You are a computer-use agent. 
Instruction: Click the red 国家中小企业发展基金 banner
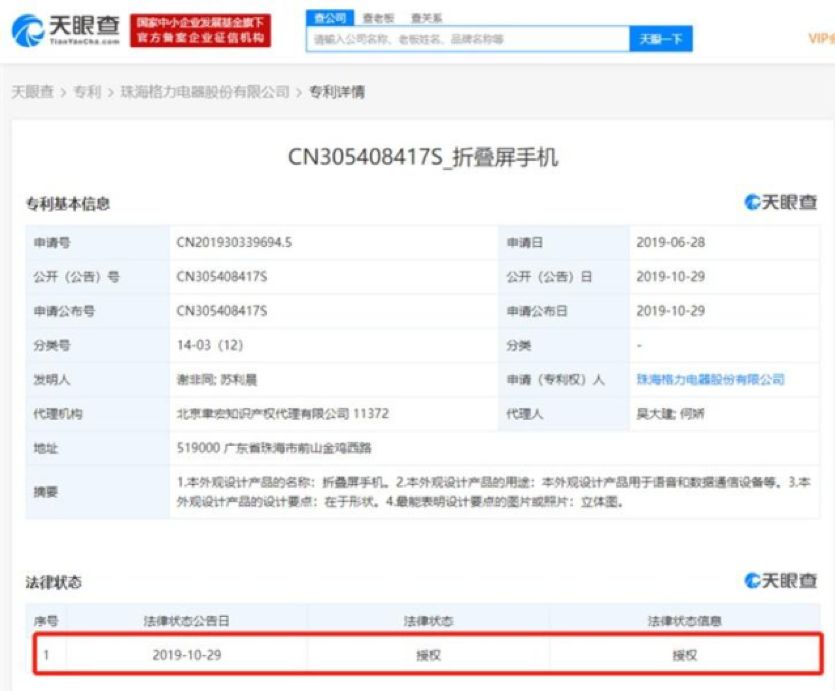click(x=200, y=30)
